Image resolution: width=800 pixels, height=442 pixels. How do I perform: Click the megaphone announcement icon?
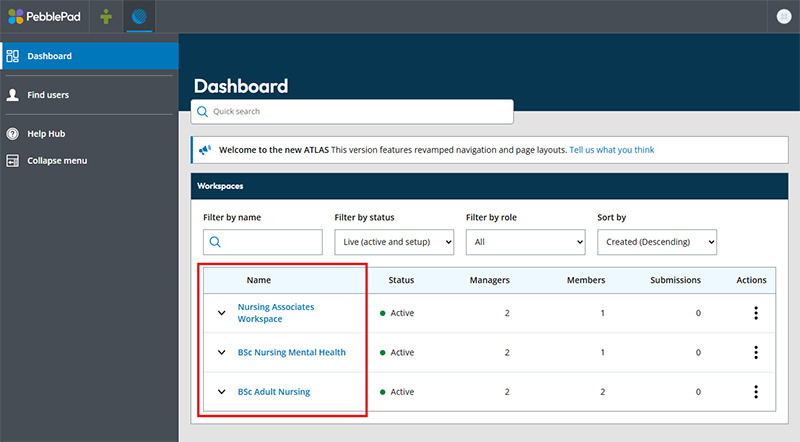coord(205,150)
